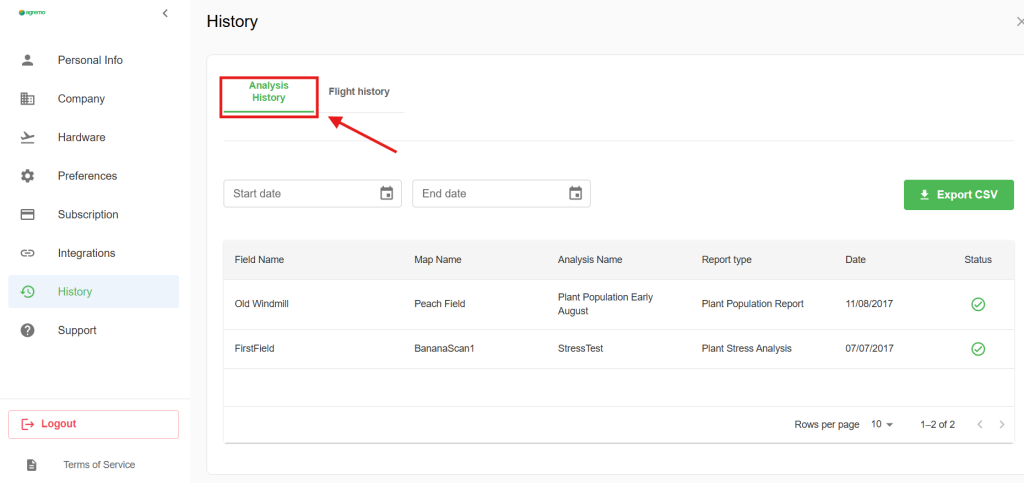Click the Support question mark icon
The image size is (1024, 483).
[x=28, y=330]
